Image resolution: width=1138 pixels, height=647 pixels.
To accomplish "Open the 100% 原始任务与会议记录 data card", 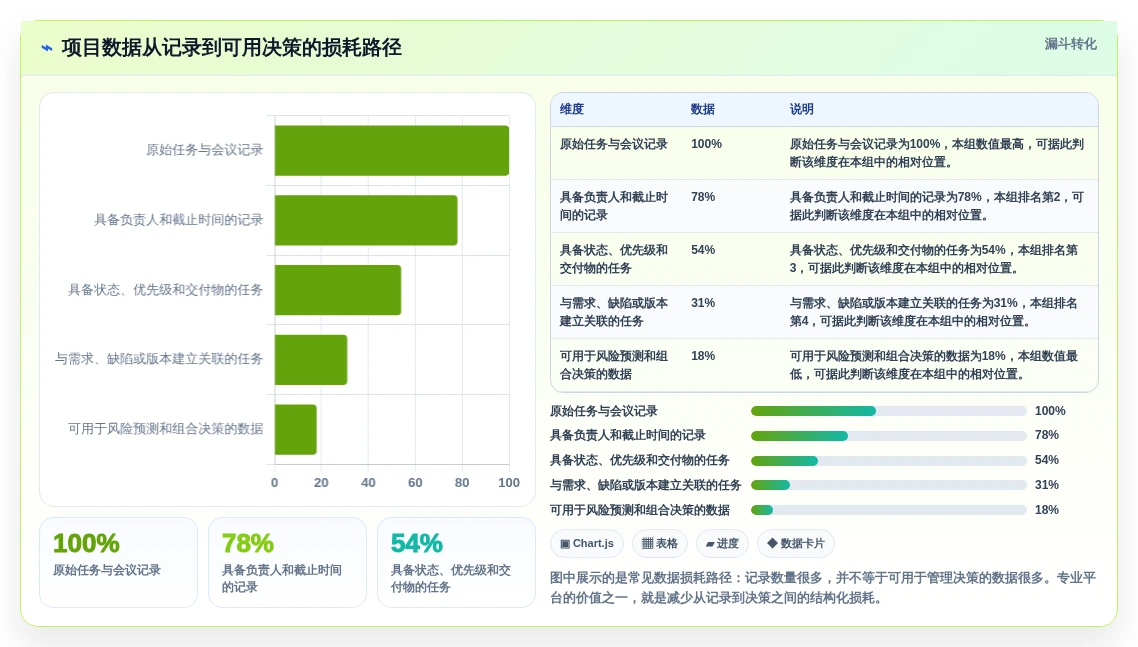I will pyautogui.click(x=118, y=562).
